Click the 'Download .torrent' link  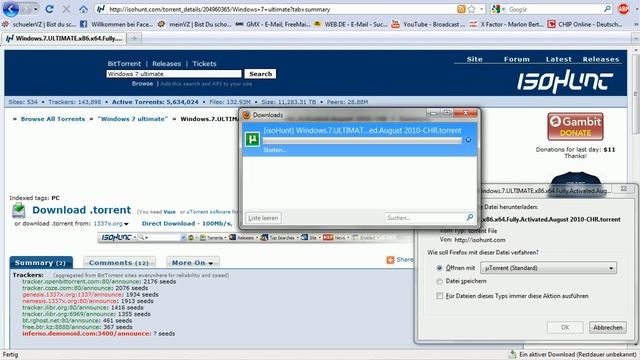coord(82,210)
